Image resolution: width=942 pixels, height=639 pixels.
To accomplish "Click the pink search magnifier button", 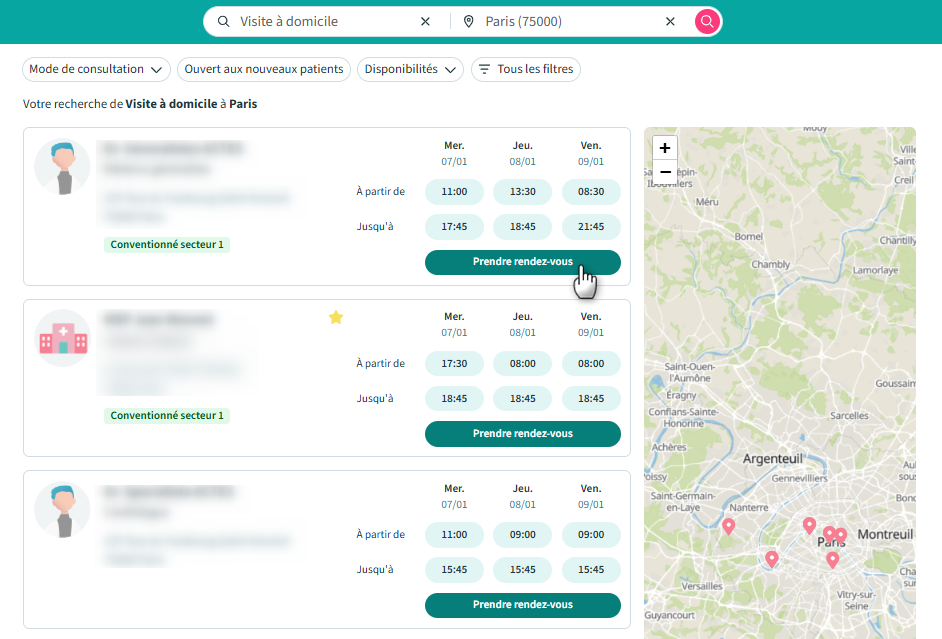I will point(708,21).
